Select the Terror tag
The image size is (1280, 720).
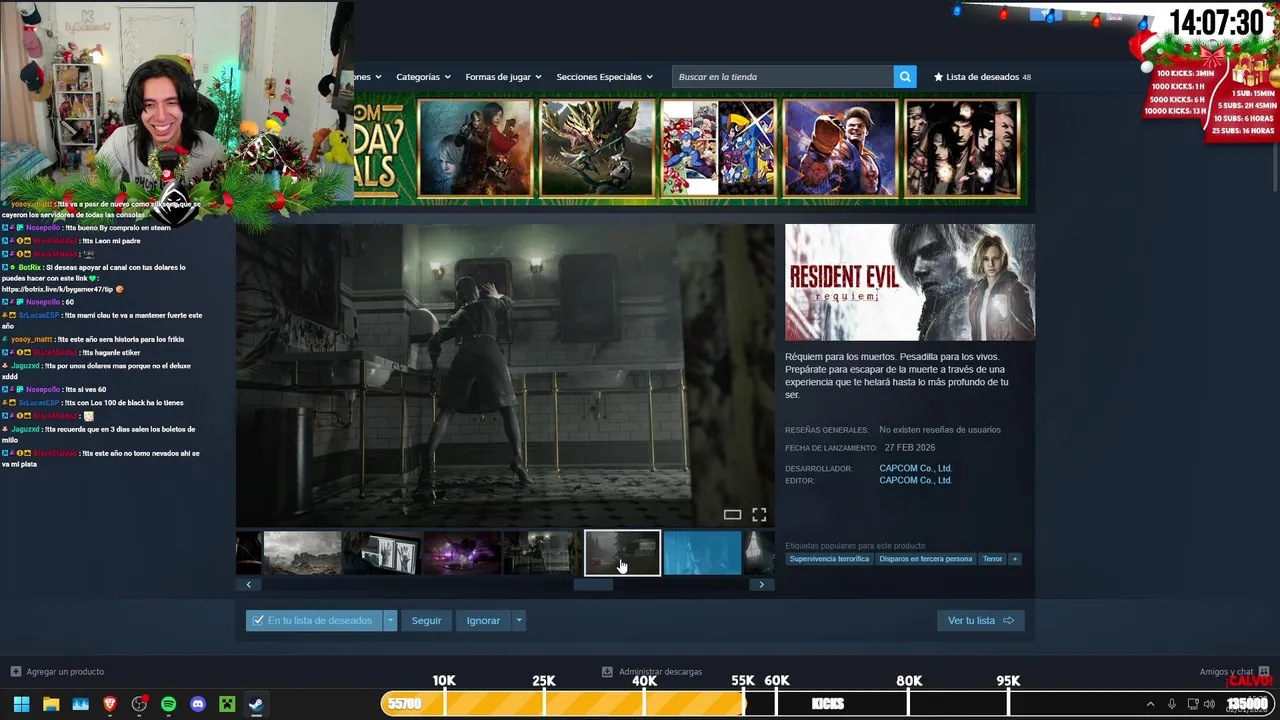tap(992, 559)
